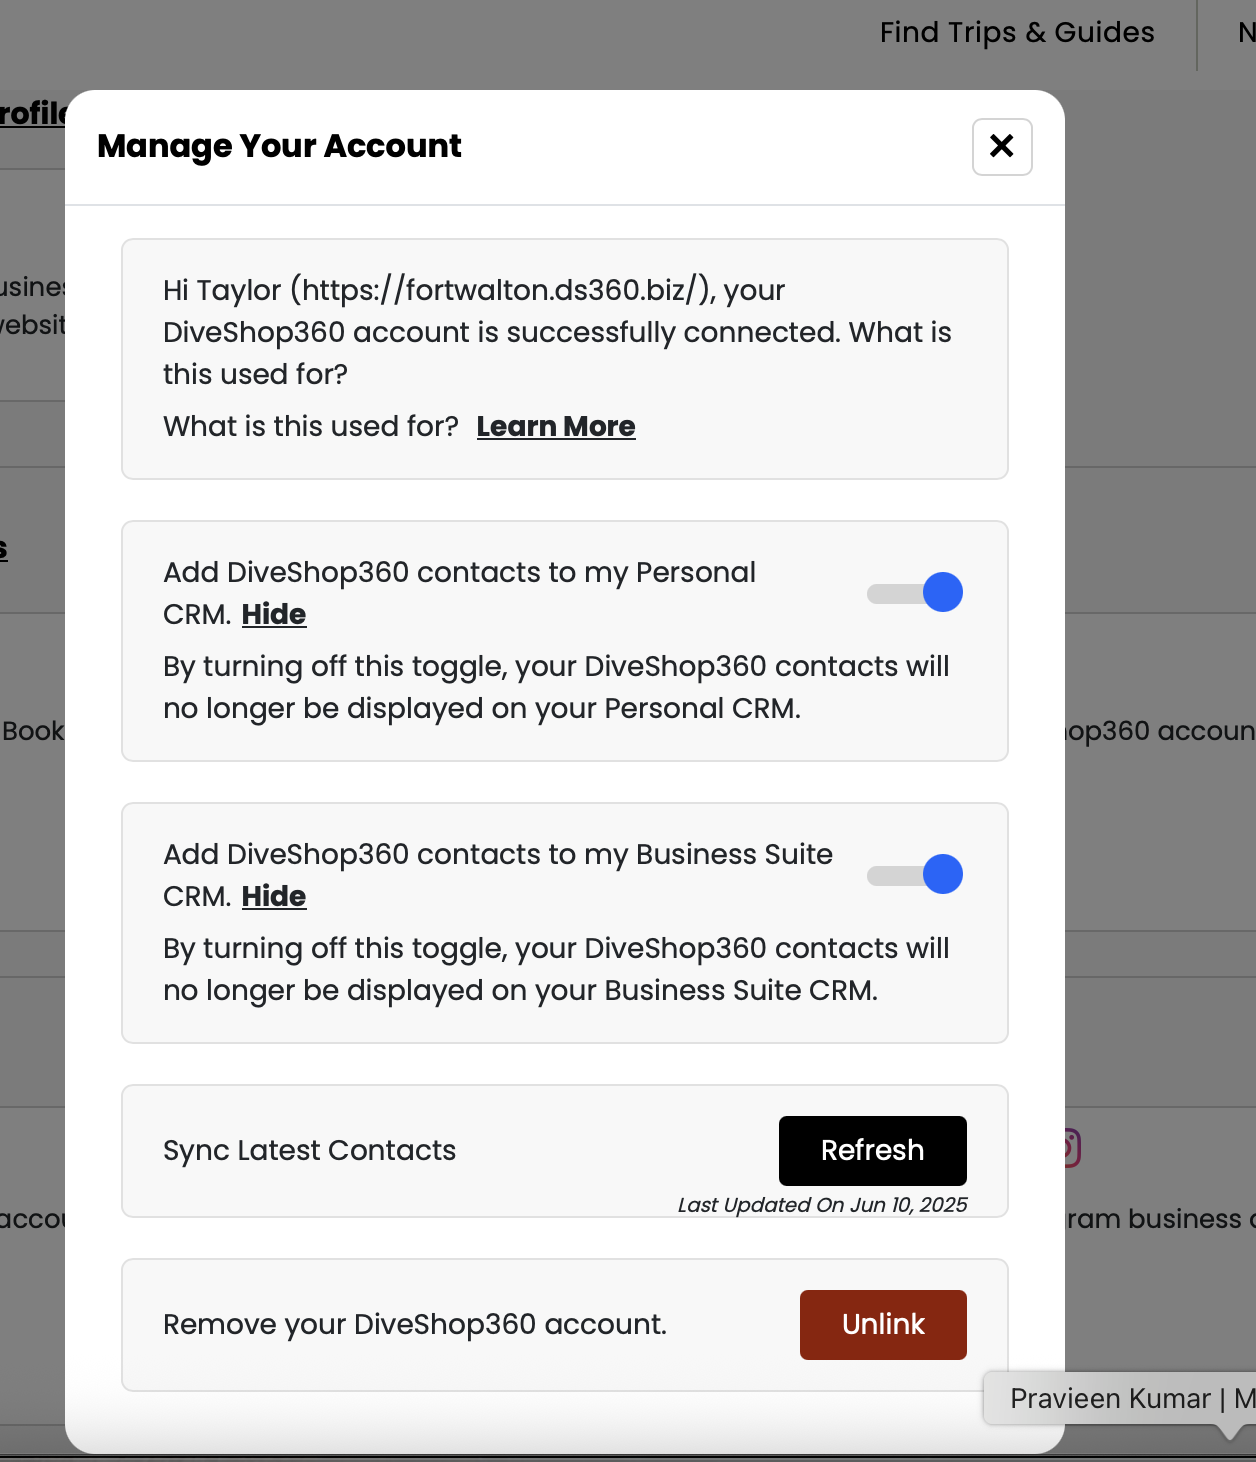Click the Business Suite CRM explanation text
The image size is (1256, 1462).
(x=555, y=970)
